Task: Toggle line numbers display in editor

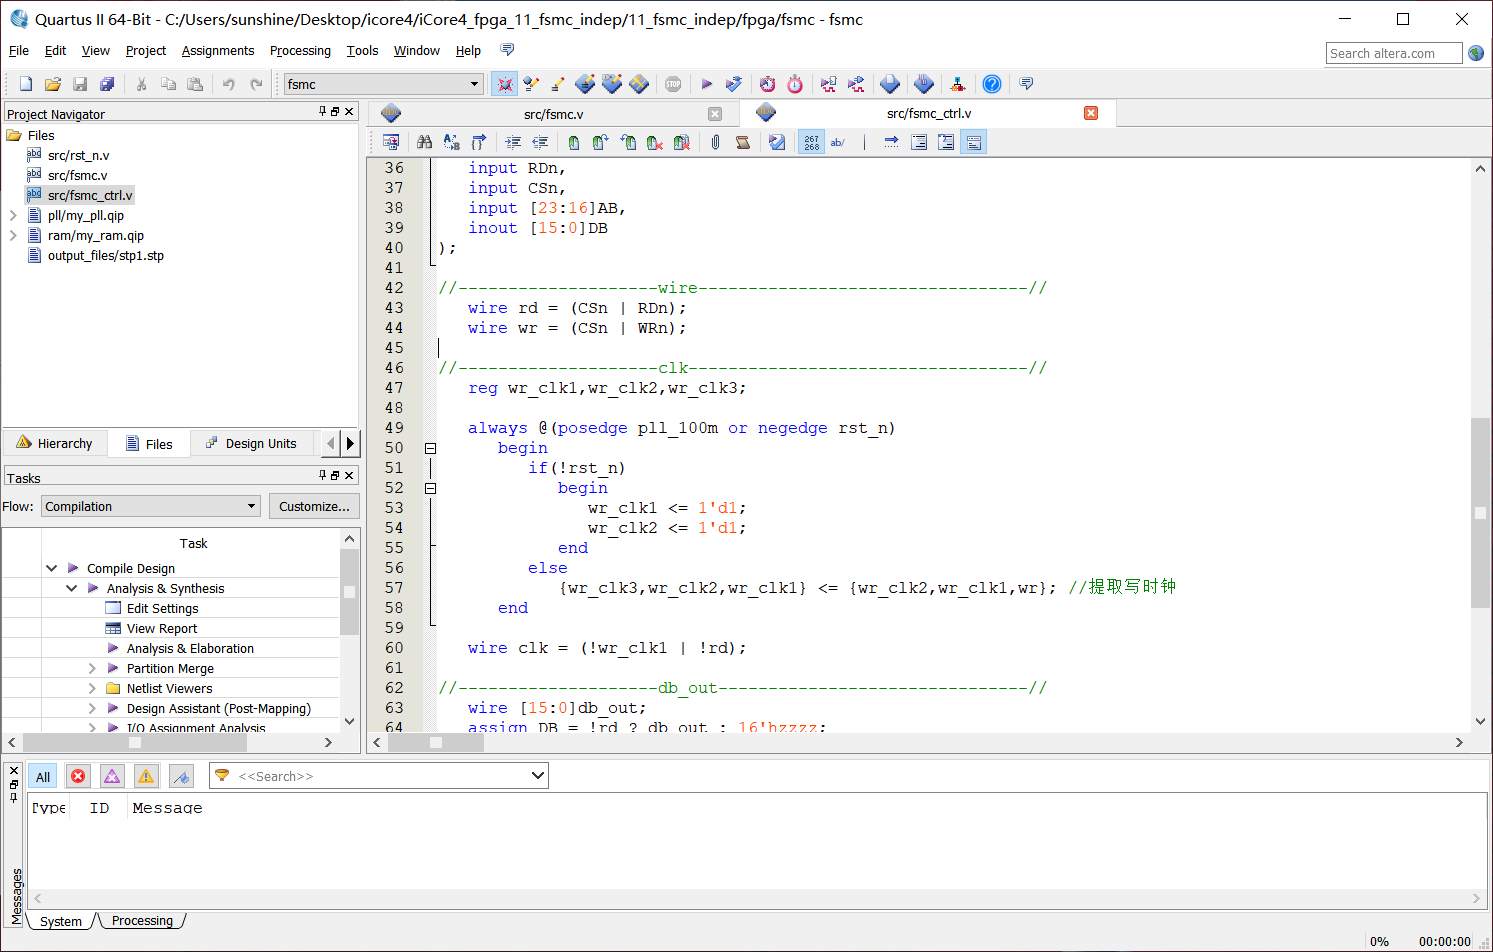Action: pos(811,143)
